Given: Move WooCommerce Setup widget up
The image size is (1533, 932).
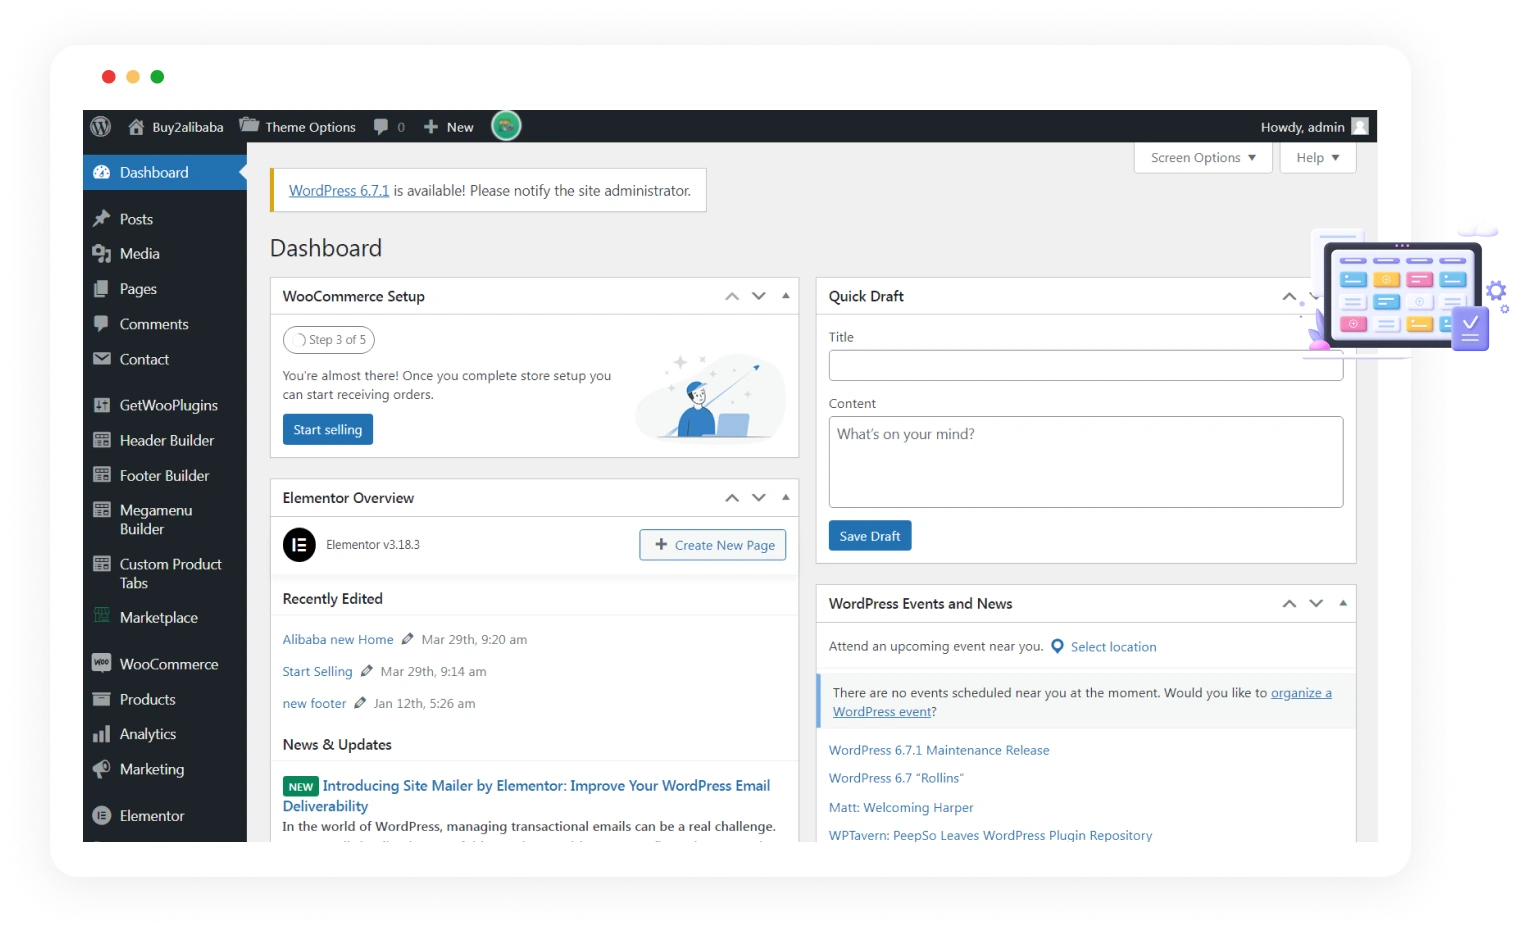Looking at the screenshot, I should [x=732, y=296].
